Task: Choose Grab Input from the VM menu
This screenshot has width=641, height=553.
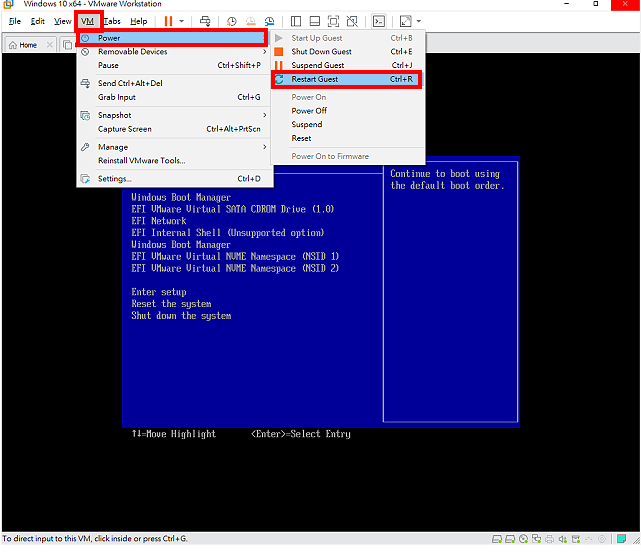Action: [174, 97]
